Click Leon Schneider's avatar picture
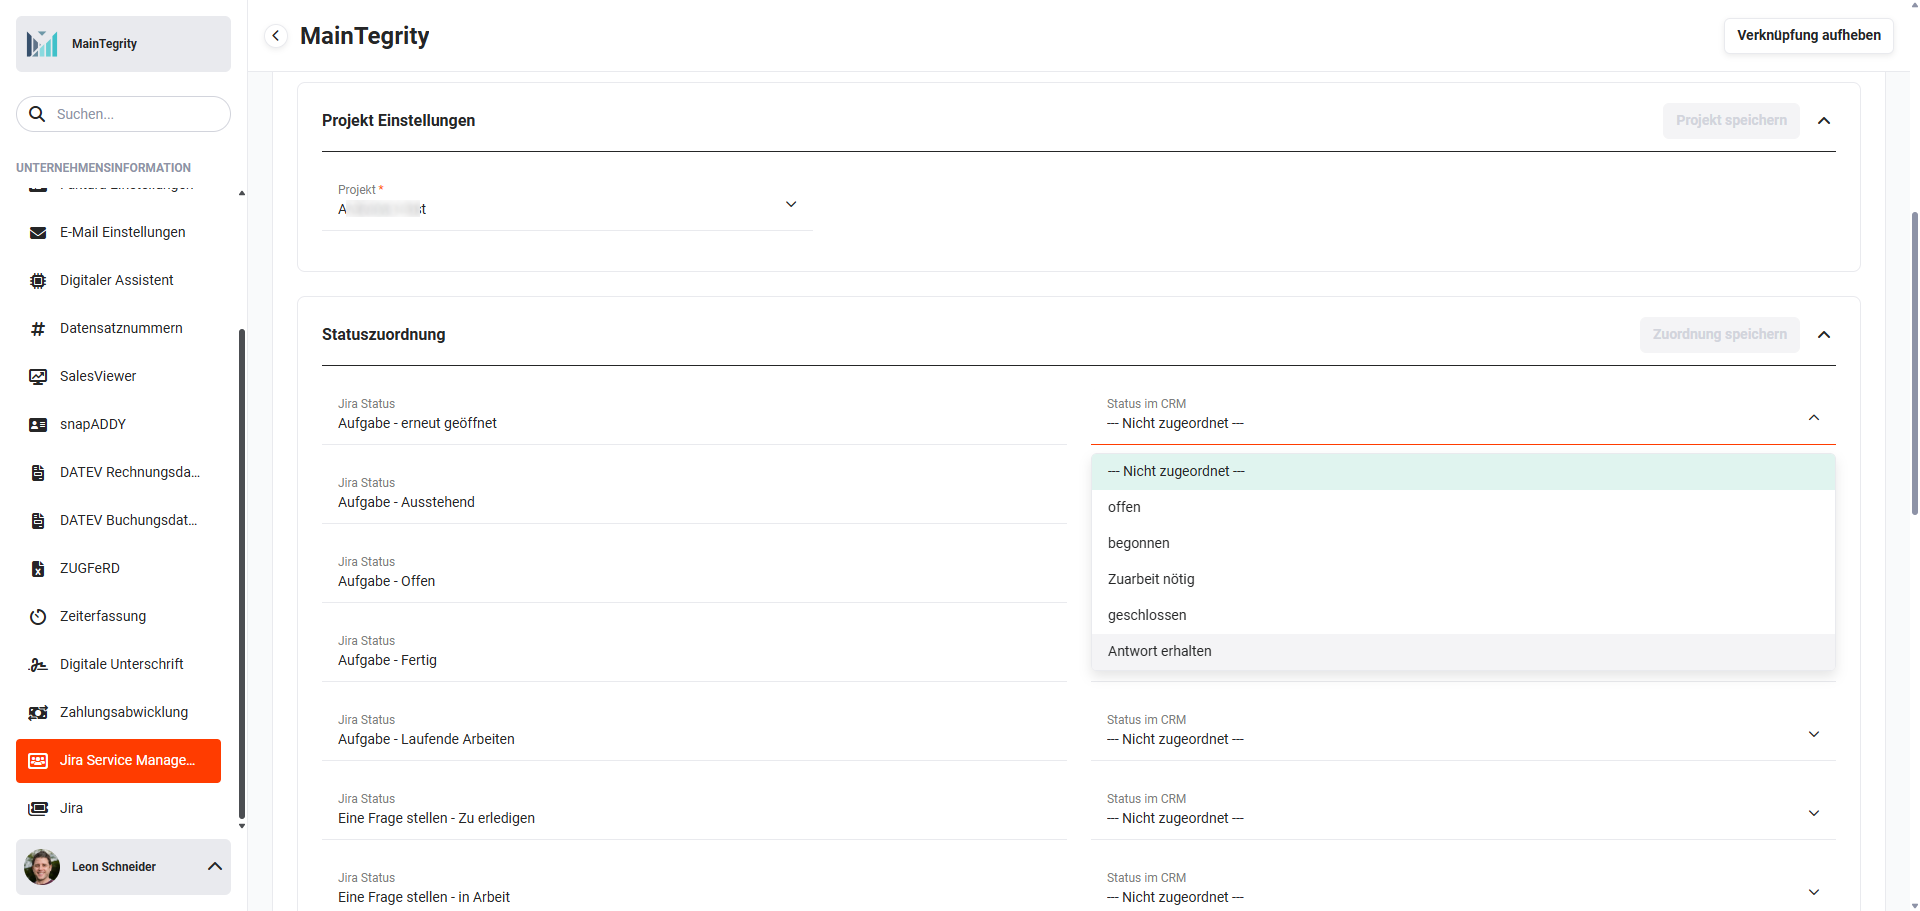1920x911 pixels. click(42, 867)
